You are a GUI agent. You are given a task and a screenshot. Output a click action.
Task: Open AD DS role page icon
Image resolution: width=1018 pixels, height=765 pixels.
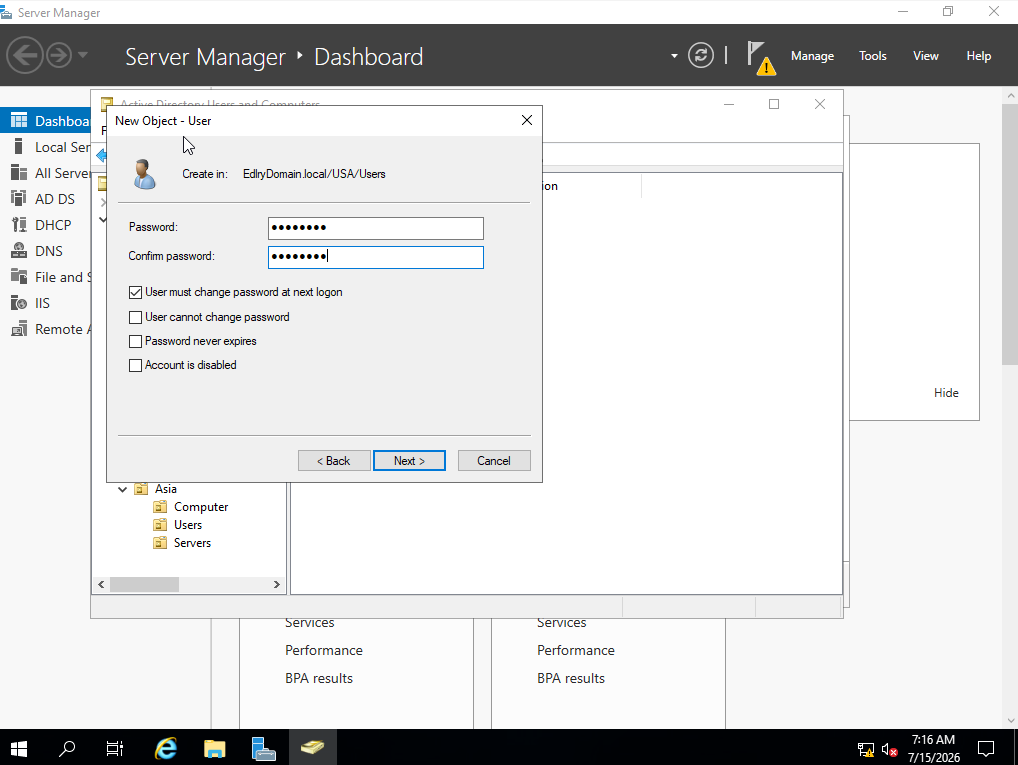[19, 199]
